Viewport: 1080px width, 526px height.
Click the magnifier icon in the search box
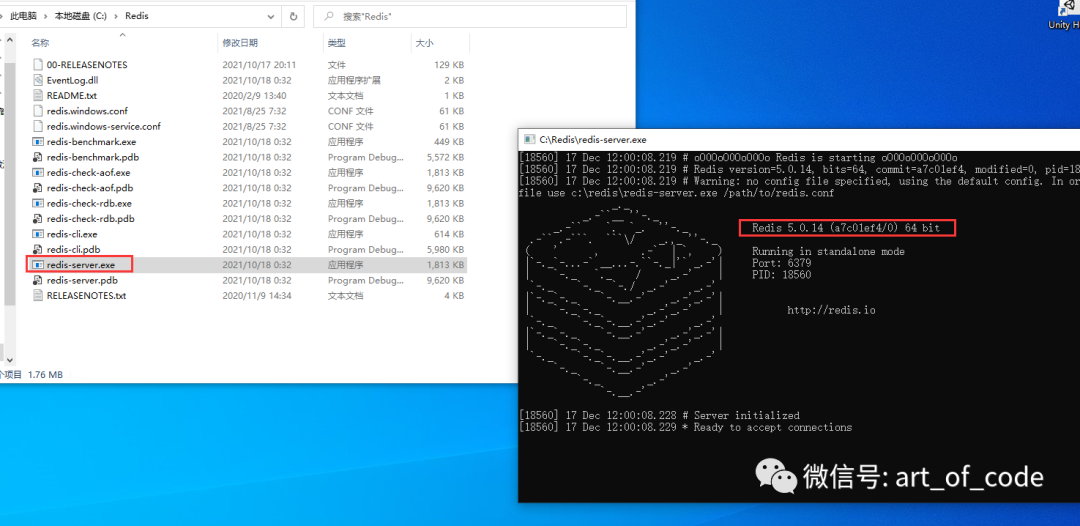click(x=329, y=16)
